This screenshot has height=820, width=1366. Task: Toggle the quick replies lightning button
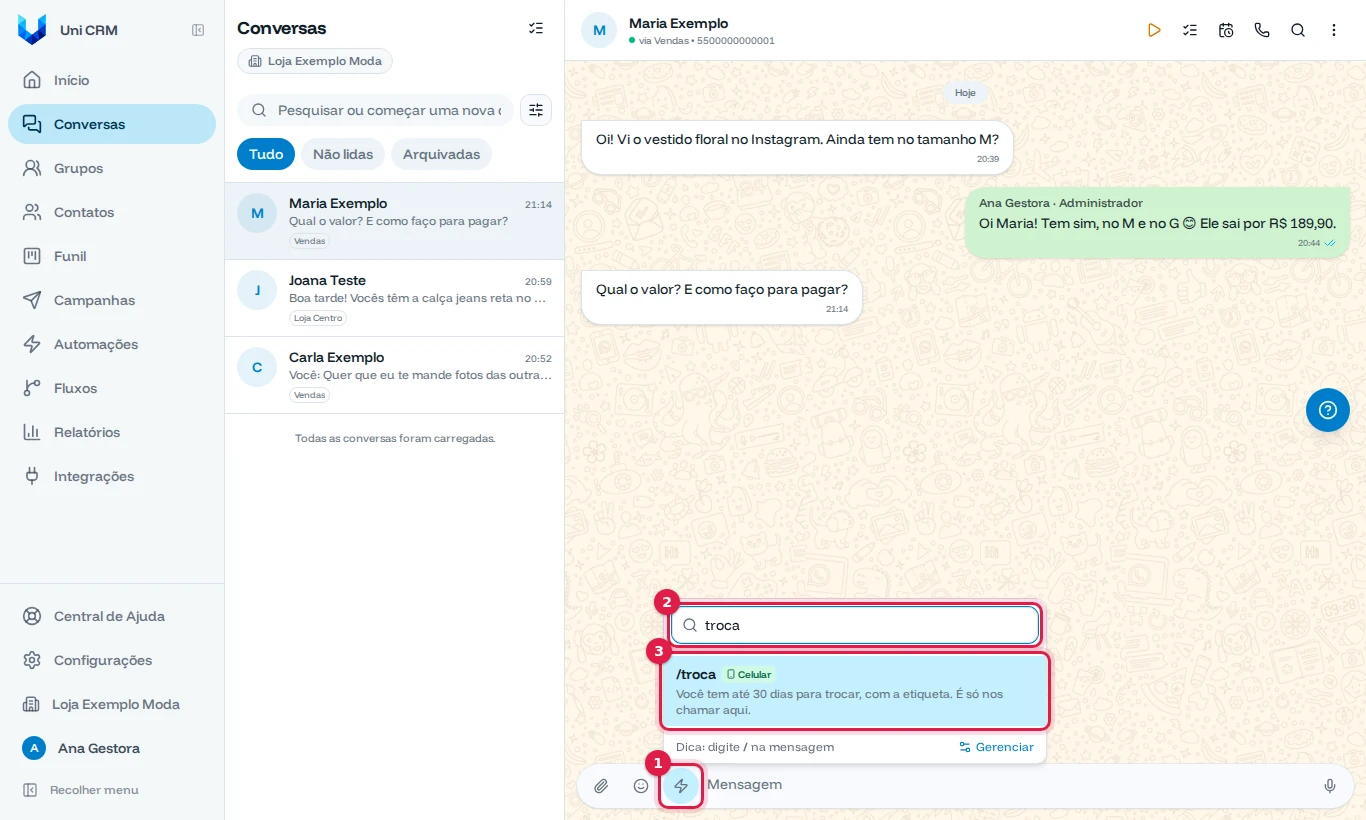pyautogui.click(x=681, y=786)
